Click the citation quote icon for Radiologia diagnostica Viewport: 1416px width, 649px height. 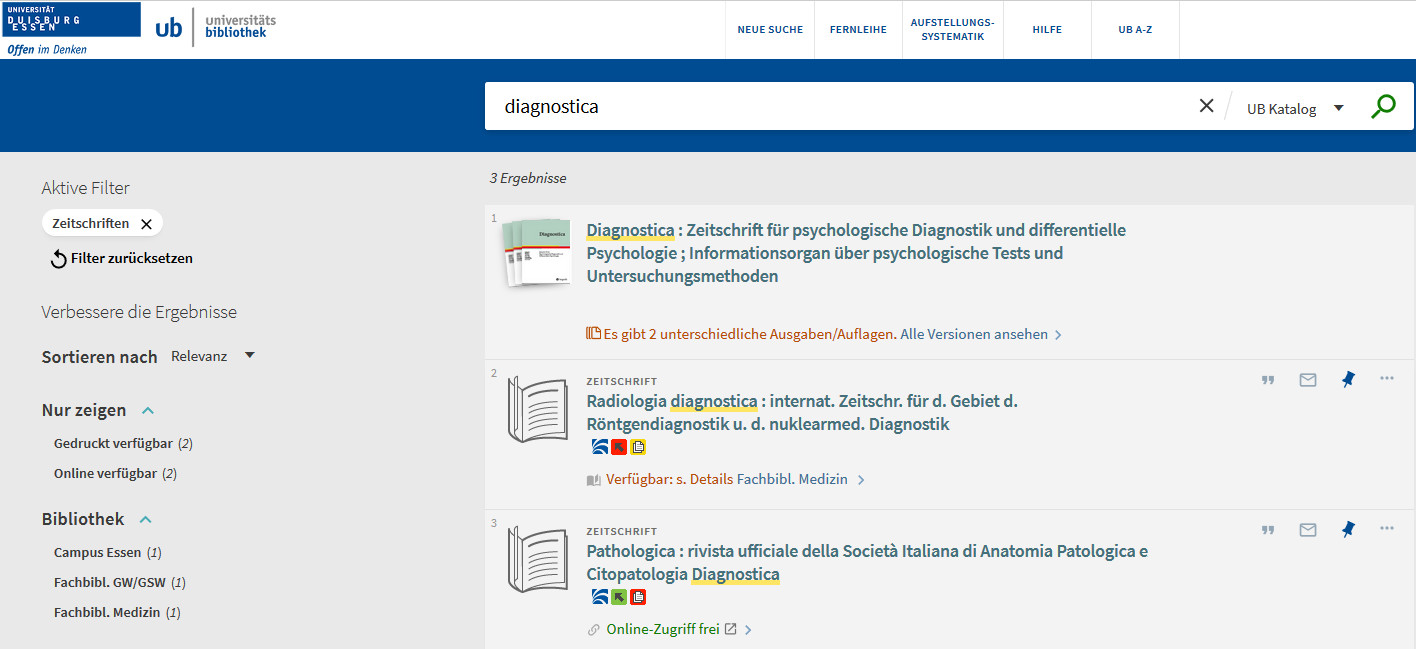1268,380
